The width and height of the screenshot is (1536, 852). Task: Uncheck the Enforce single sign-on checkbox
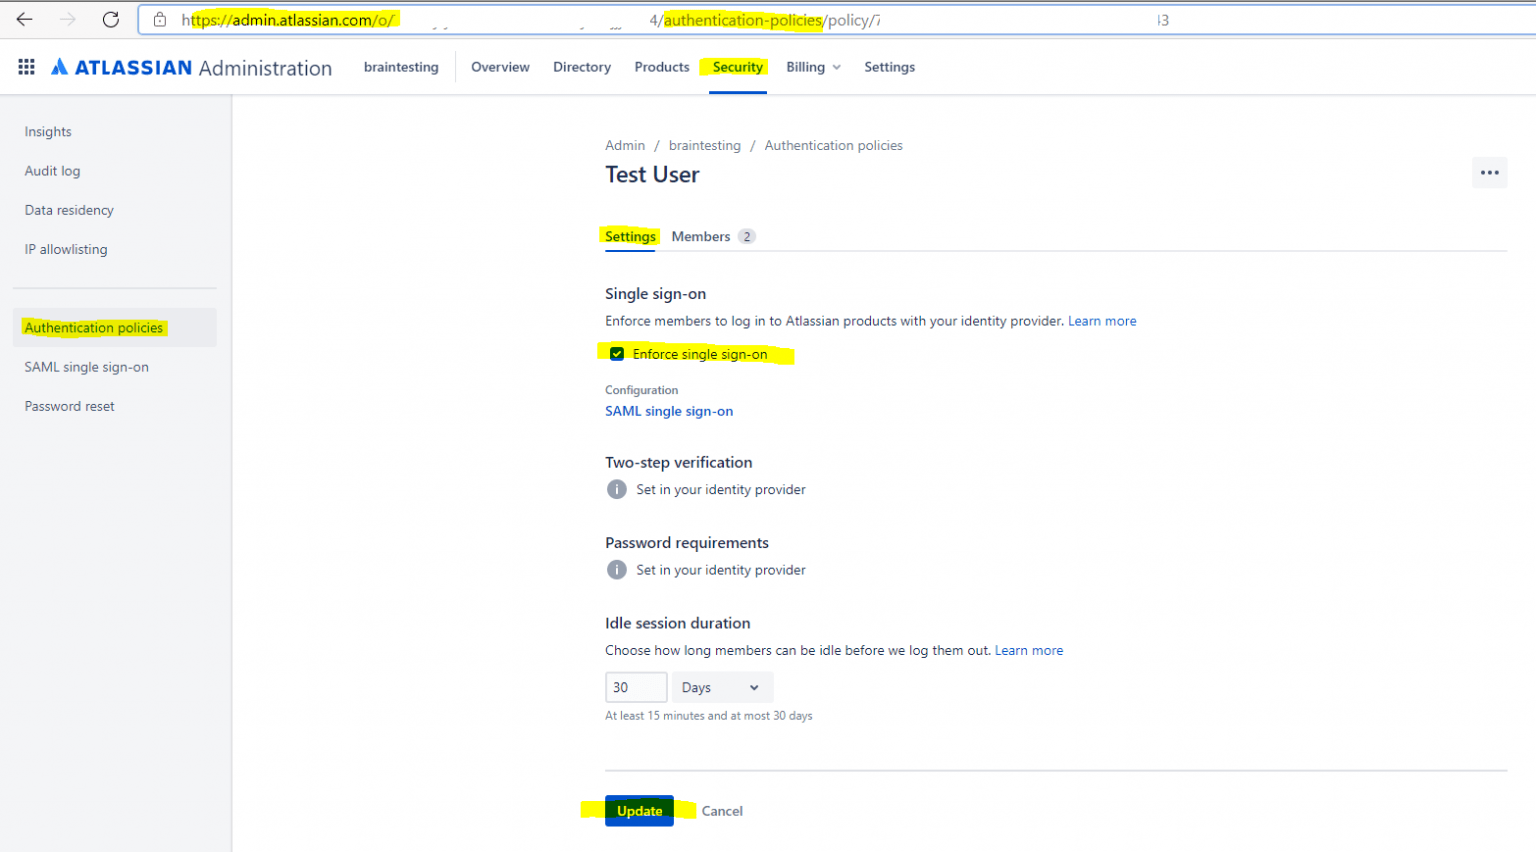click(617, 353)
